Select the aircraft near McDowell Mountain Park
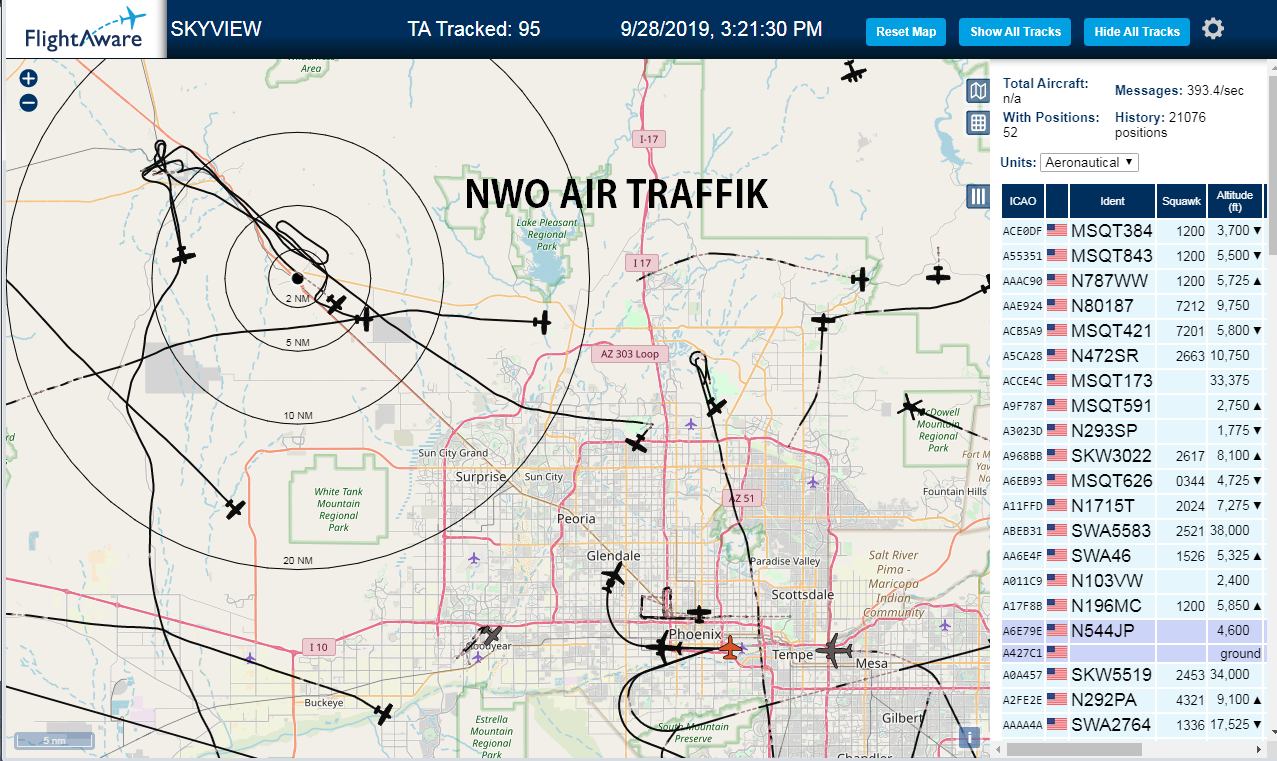 (910, 406)
